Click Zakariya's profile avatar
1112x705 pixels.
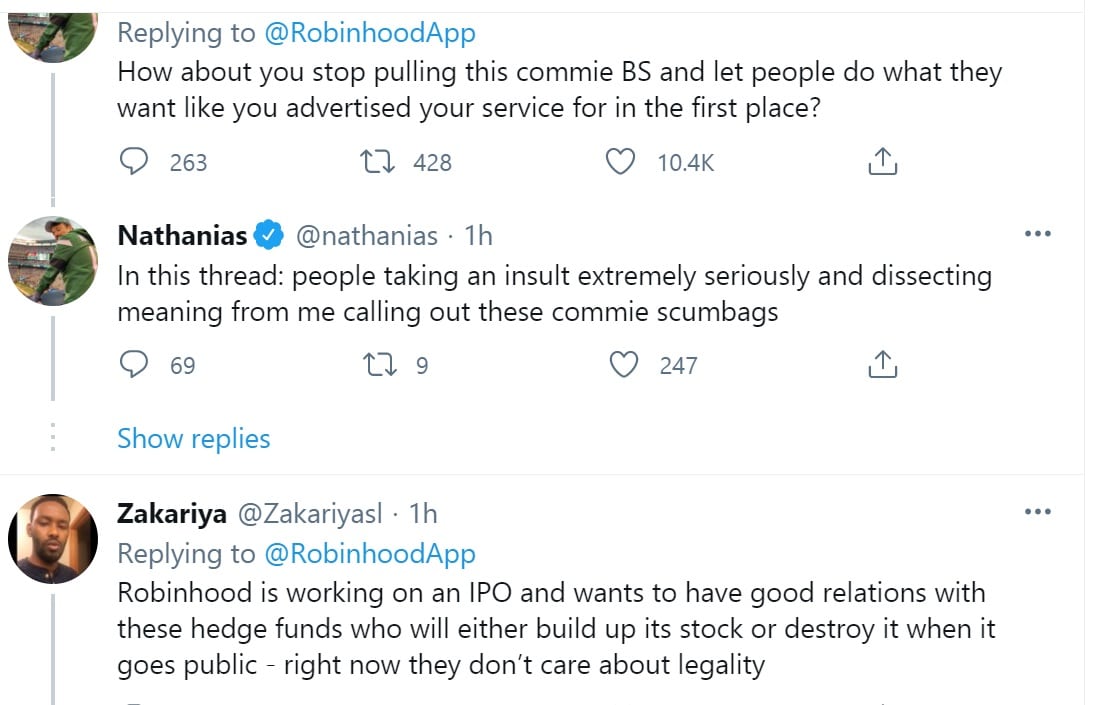pyautogui.click(x=52, y=539)
